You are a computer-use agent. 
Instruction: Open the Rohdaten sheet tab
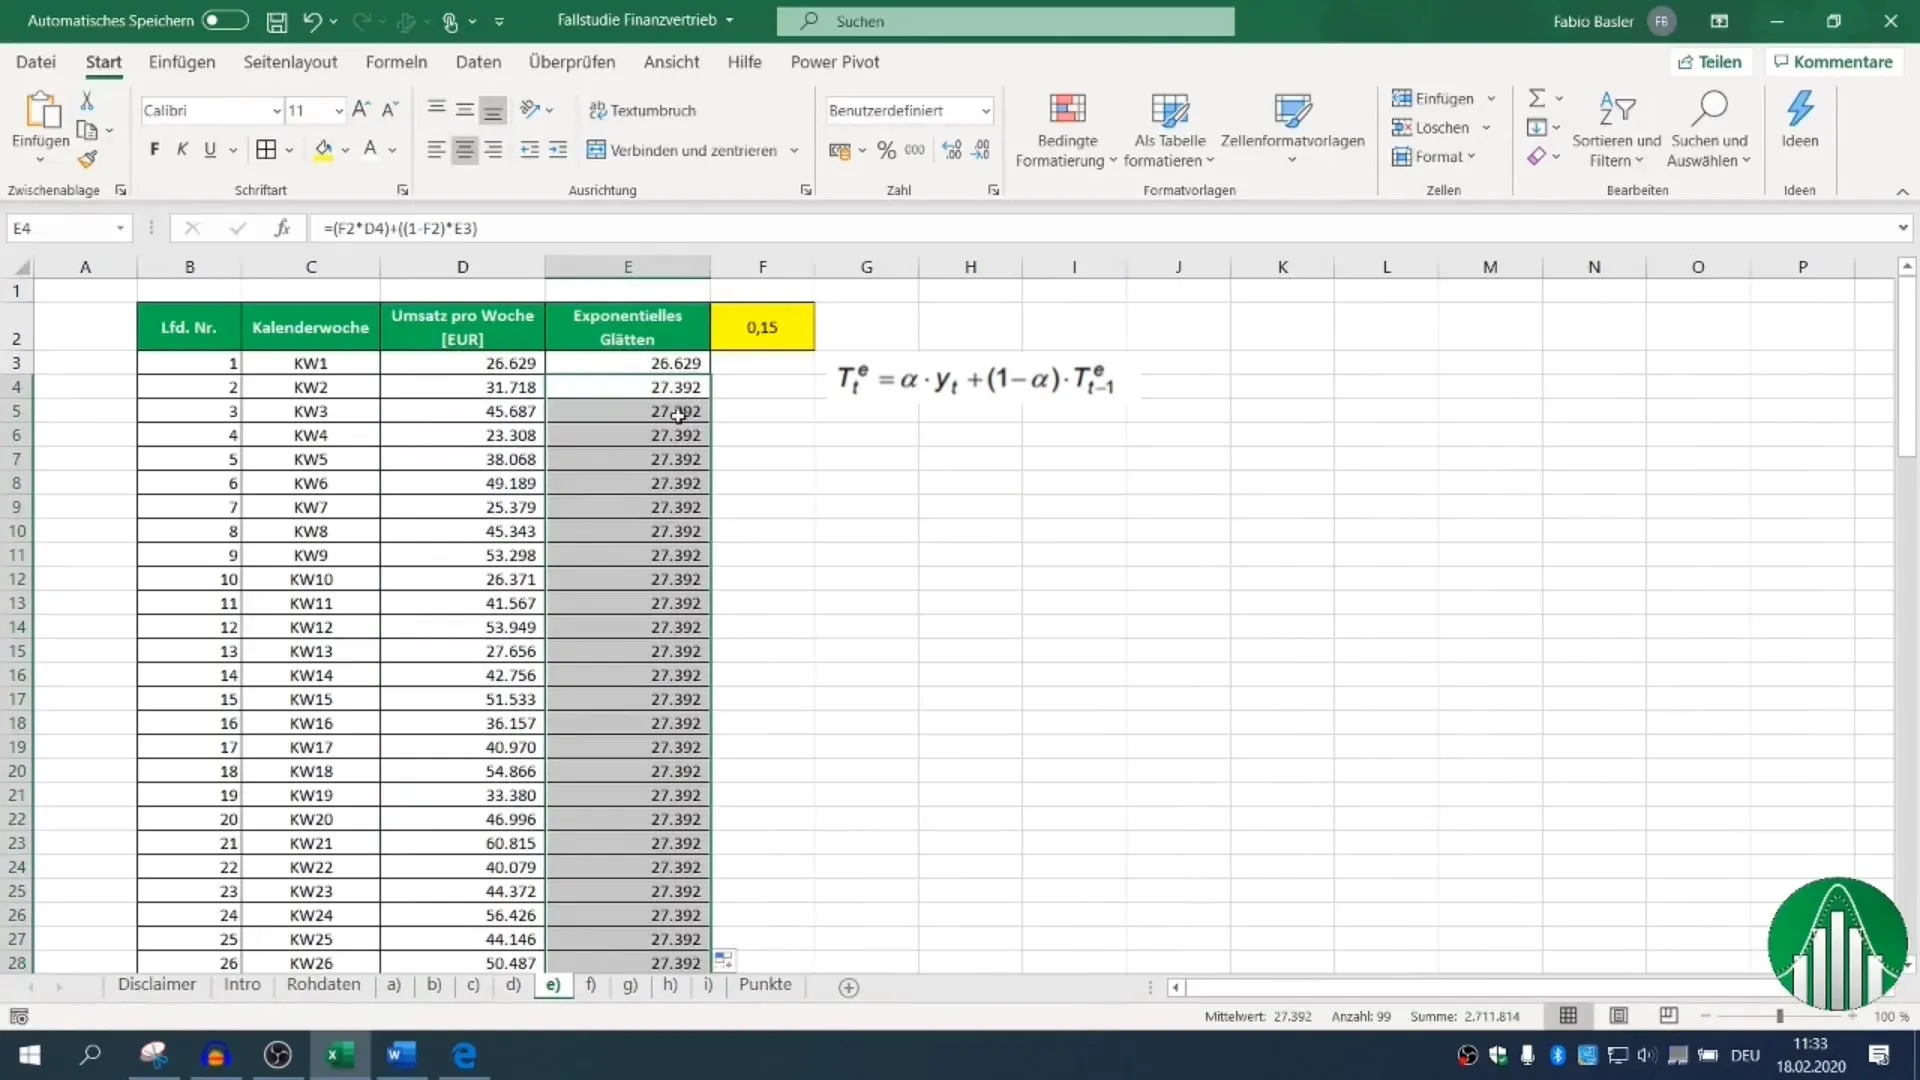click(x=323, y=985)
